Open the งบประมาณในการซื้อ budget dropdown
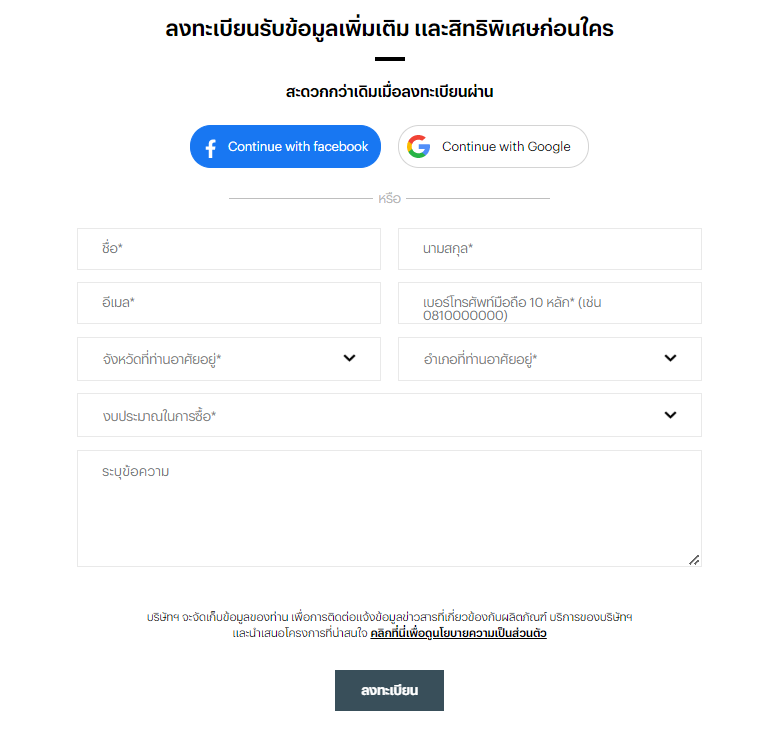The height and width of the screenshot is (729, 781). (x=390, y=415)
